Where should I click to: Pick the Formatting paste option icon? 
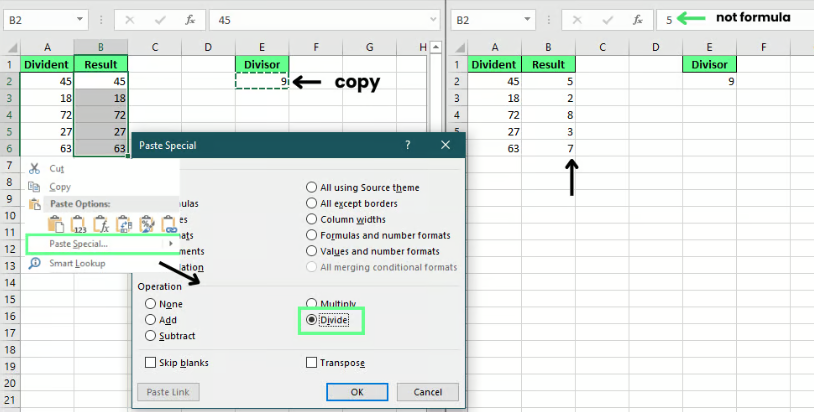[x=146, y=224]
